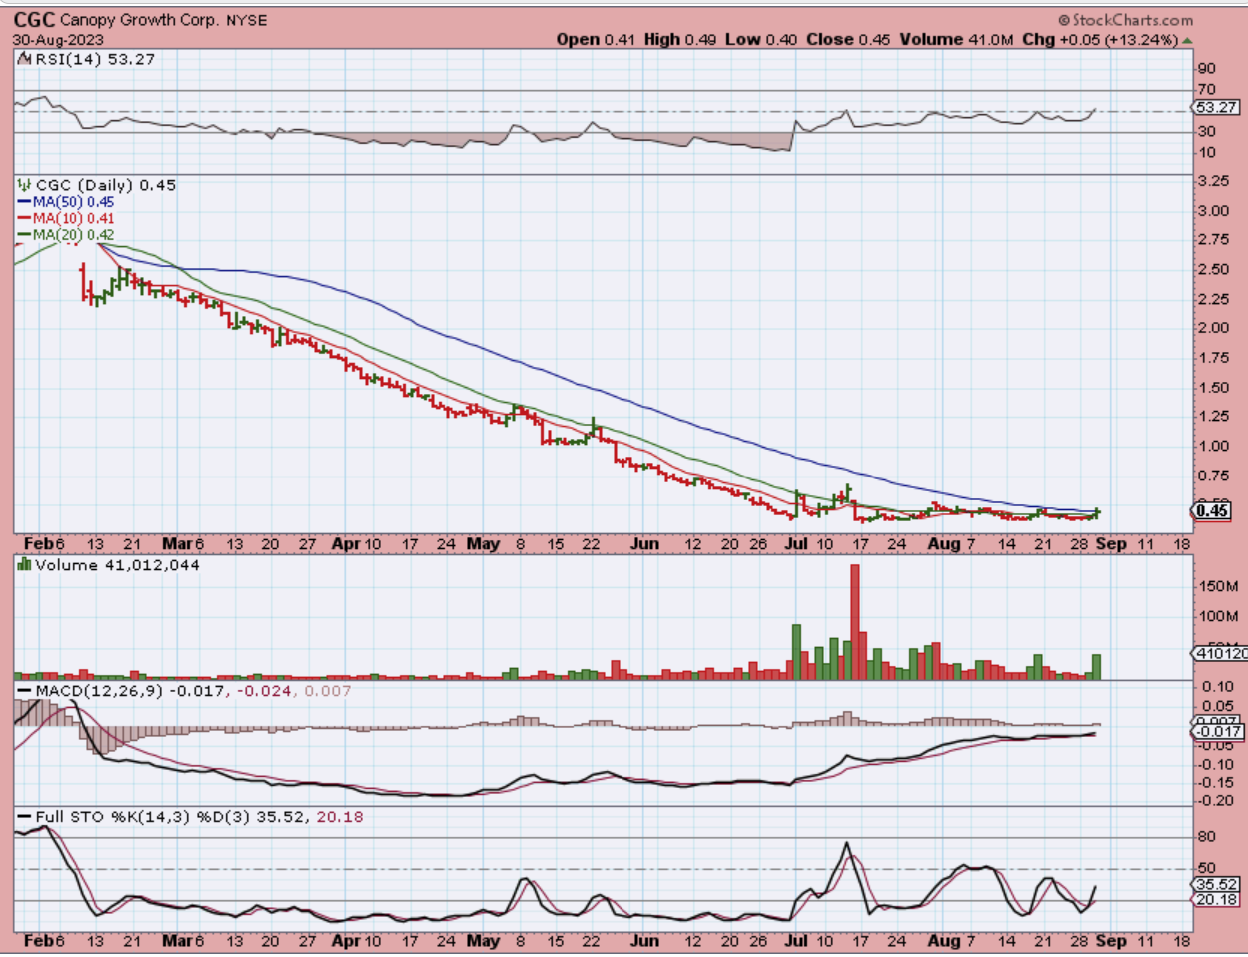Screen dimensions: 1248x957
Task: Click Mar on bottom stochastic date axis
Action: (177, 942)
